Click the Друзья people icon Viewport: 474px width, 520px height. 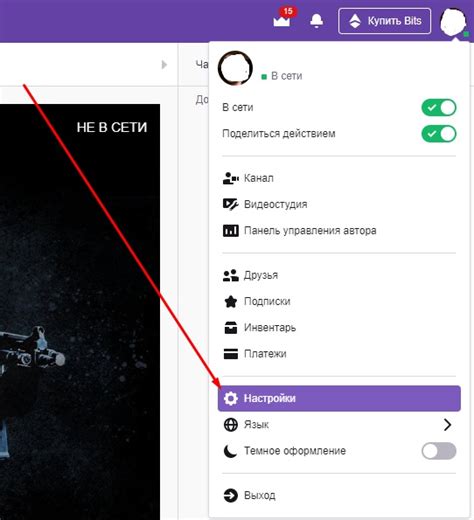[231, 275]
